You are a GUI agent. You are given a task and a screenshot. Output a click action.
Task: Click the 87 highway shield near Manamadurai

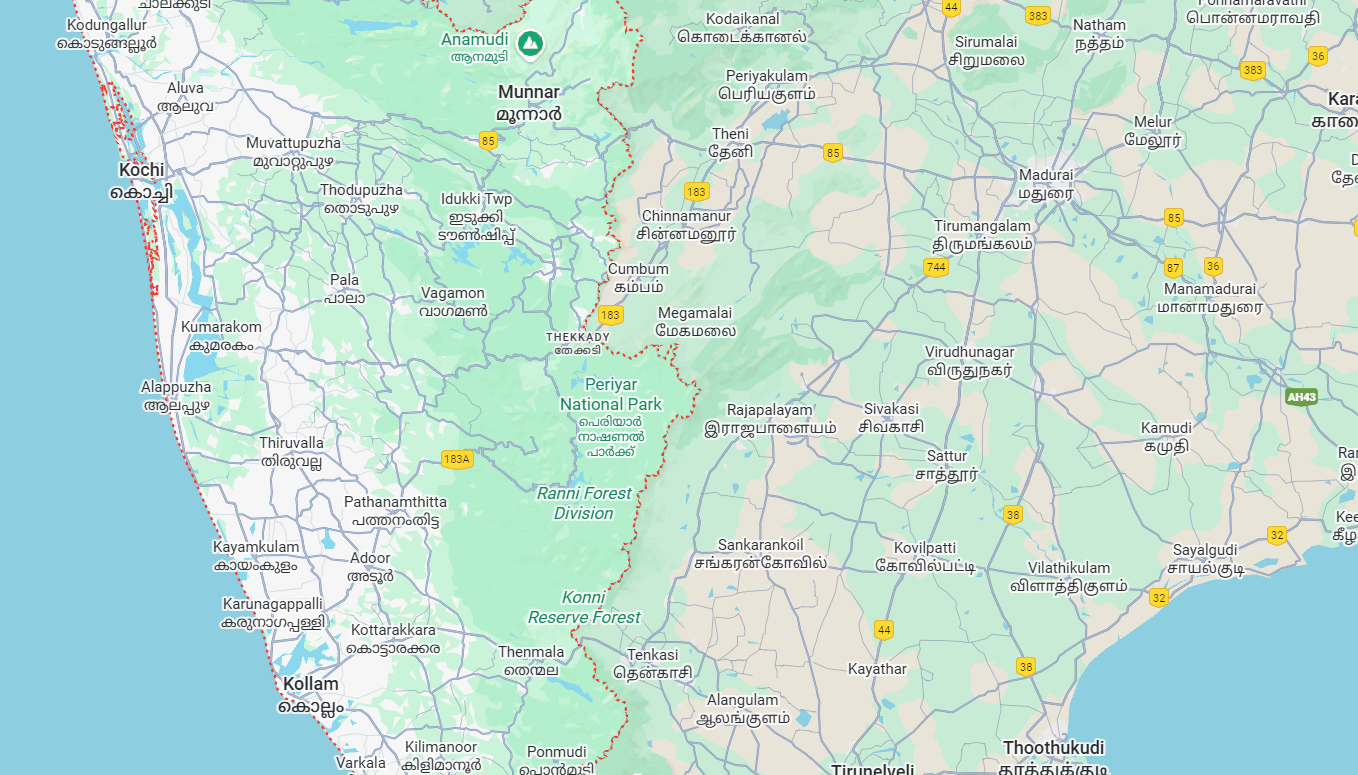coord(1173,268)
